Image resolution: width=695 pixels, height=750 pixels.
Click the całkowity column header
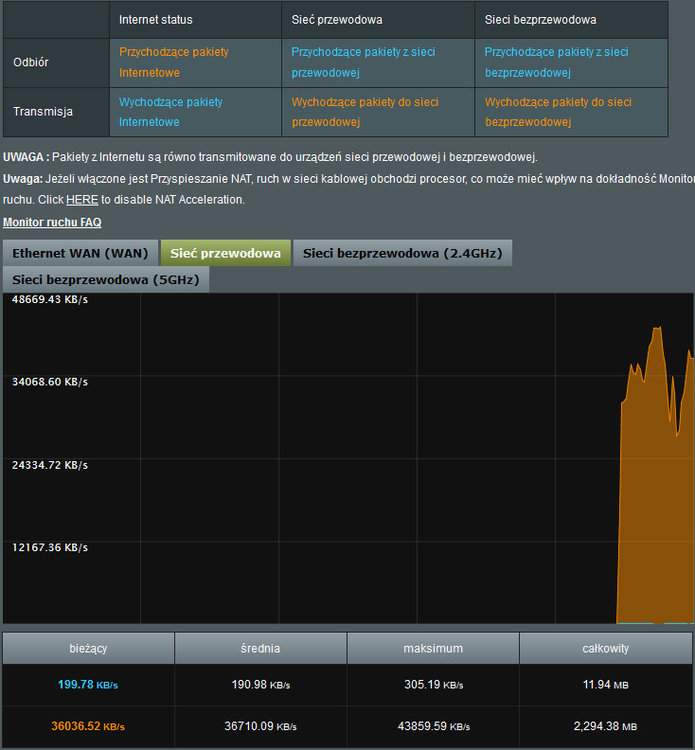[606, 649]
